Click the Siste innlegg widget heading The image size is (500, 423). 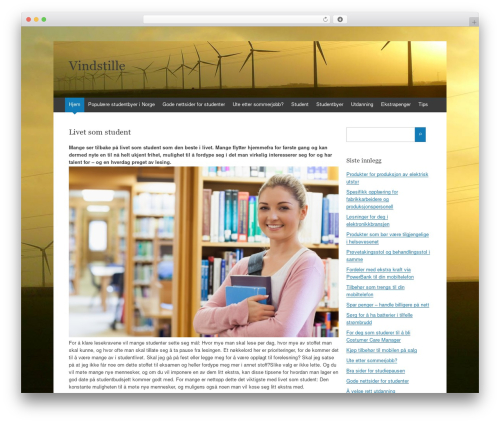pyautogui.click(x=364, y=161)
